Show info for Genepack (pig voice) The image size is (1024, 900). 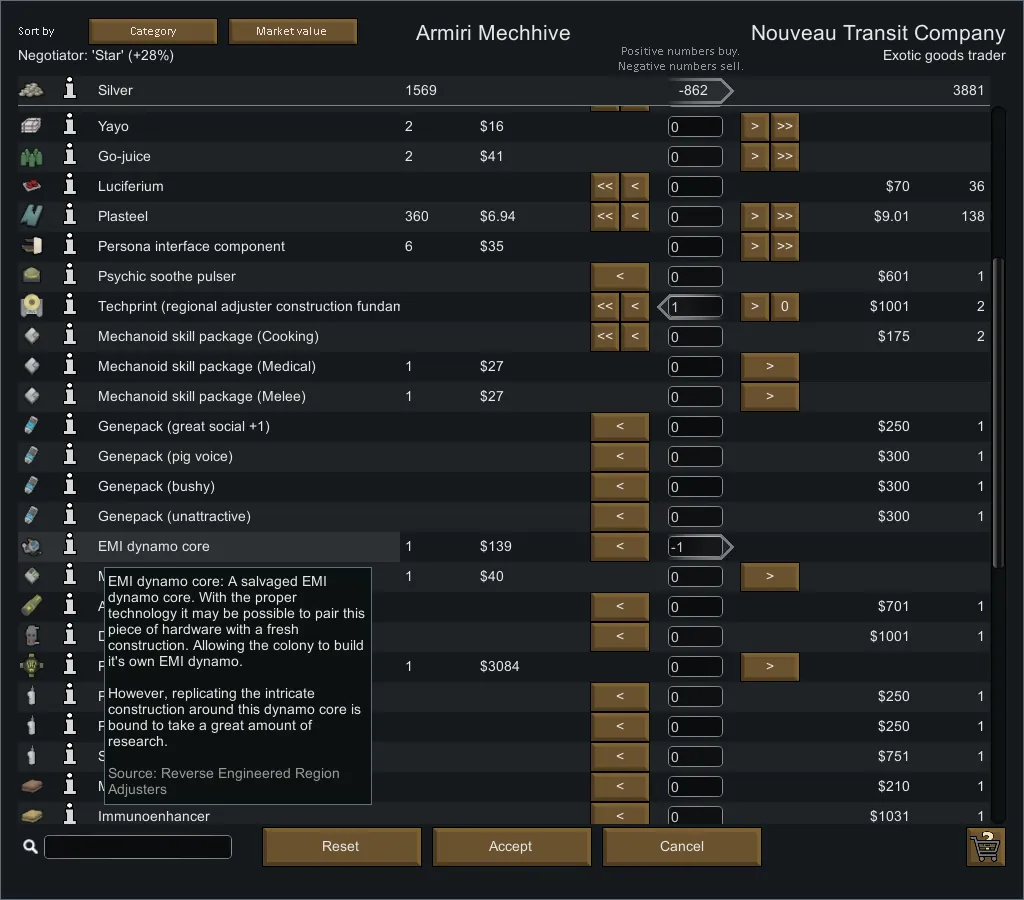tap(70, 456)
